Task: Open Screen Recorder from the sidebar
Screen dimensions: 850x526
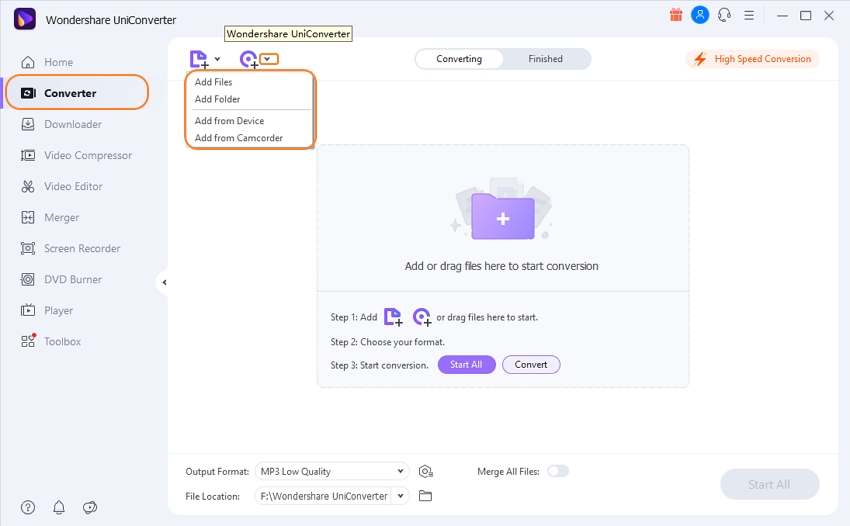Action: coord(70,248)
